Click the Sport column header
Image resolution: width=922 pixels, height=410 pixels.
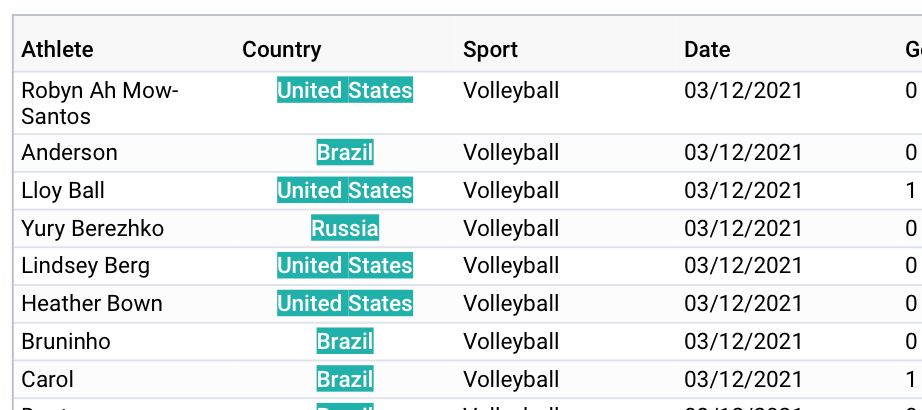(x=566, y=49)
